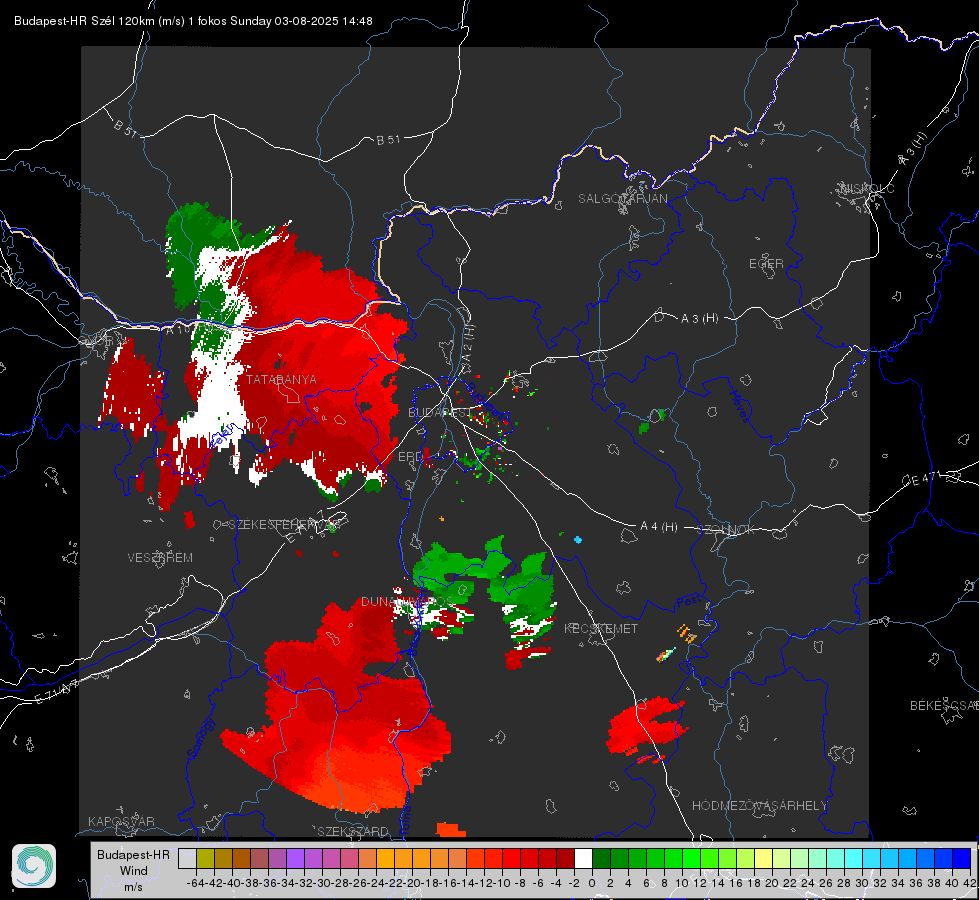This screenshot has height=900, width=979.
Task: Click the 'SALGOTARJAN' city label
Action: (622, 199)
